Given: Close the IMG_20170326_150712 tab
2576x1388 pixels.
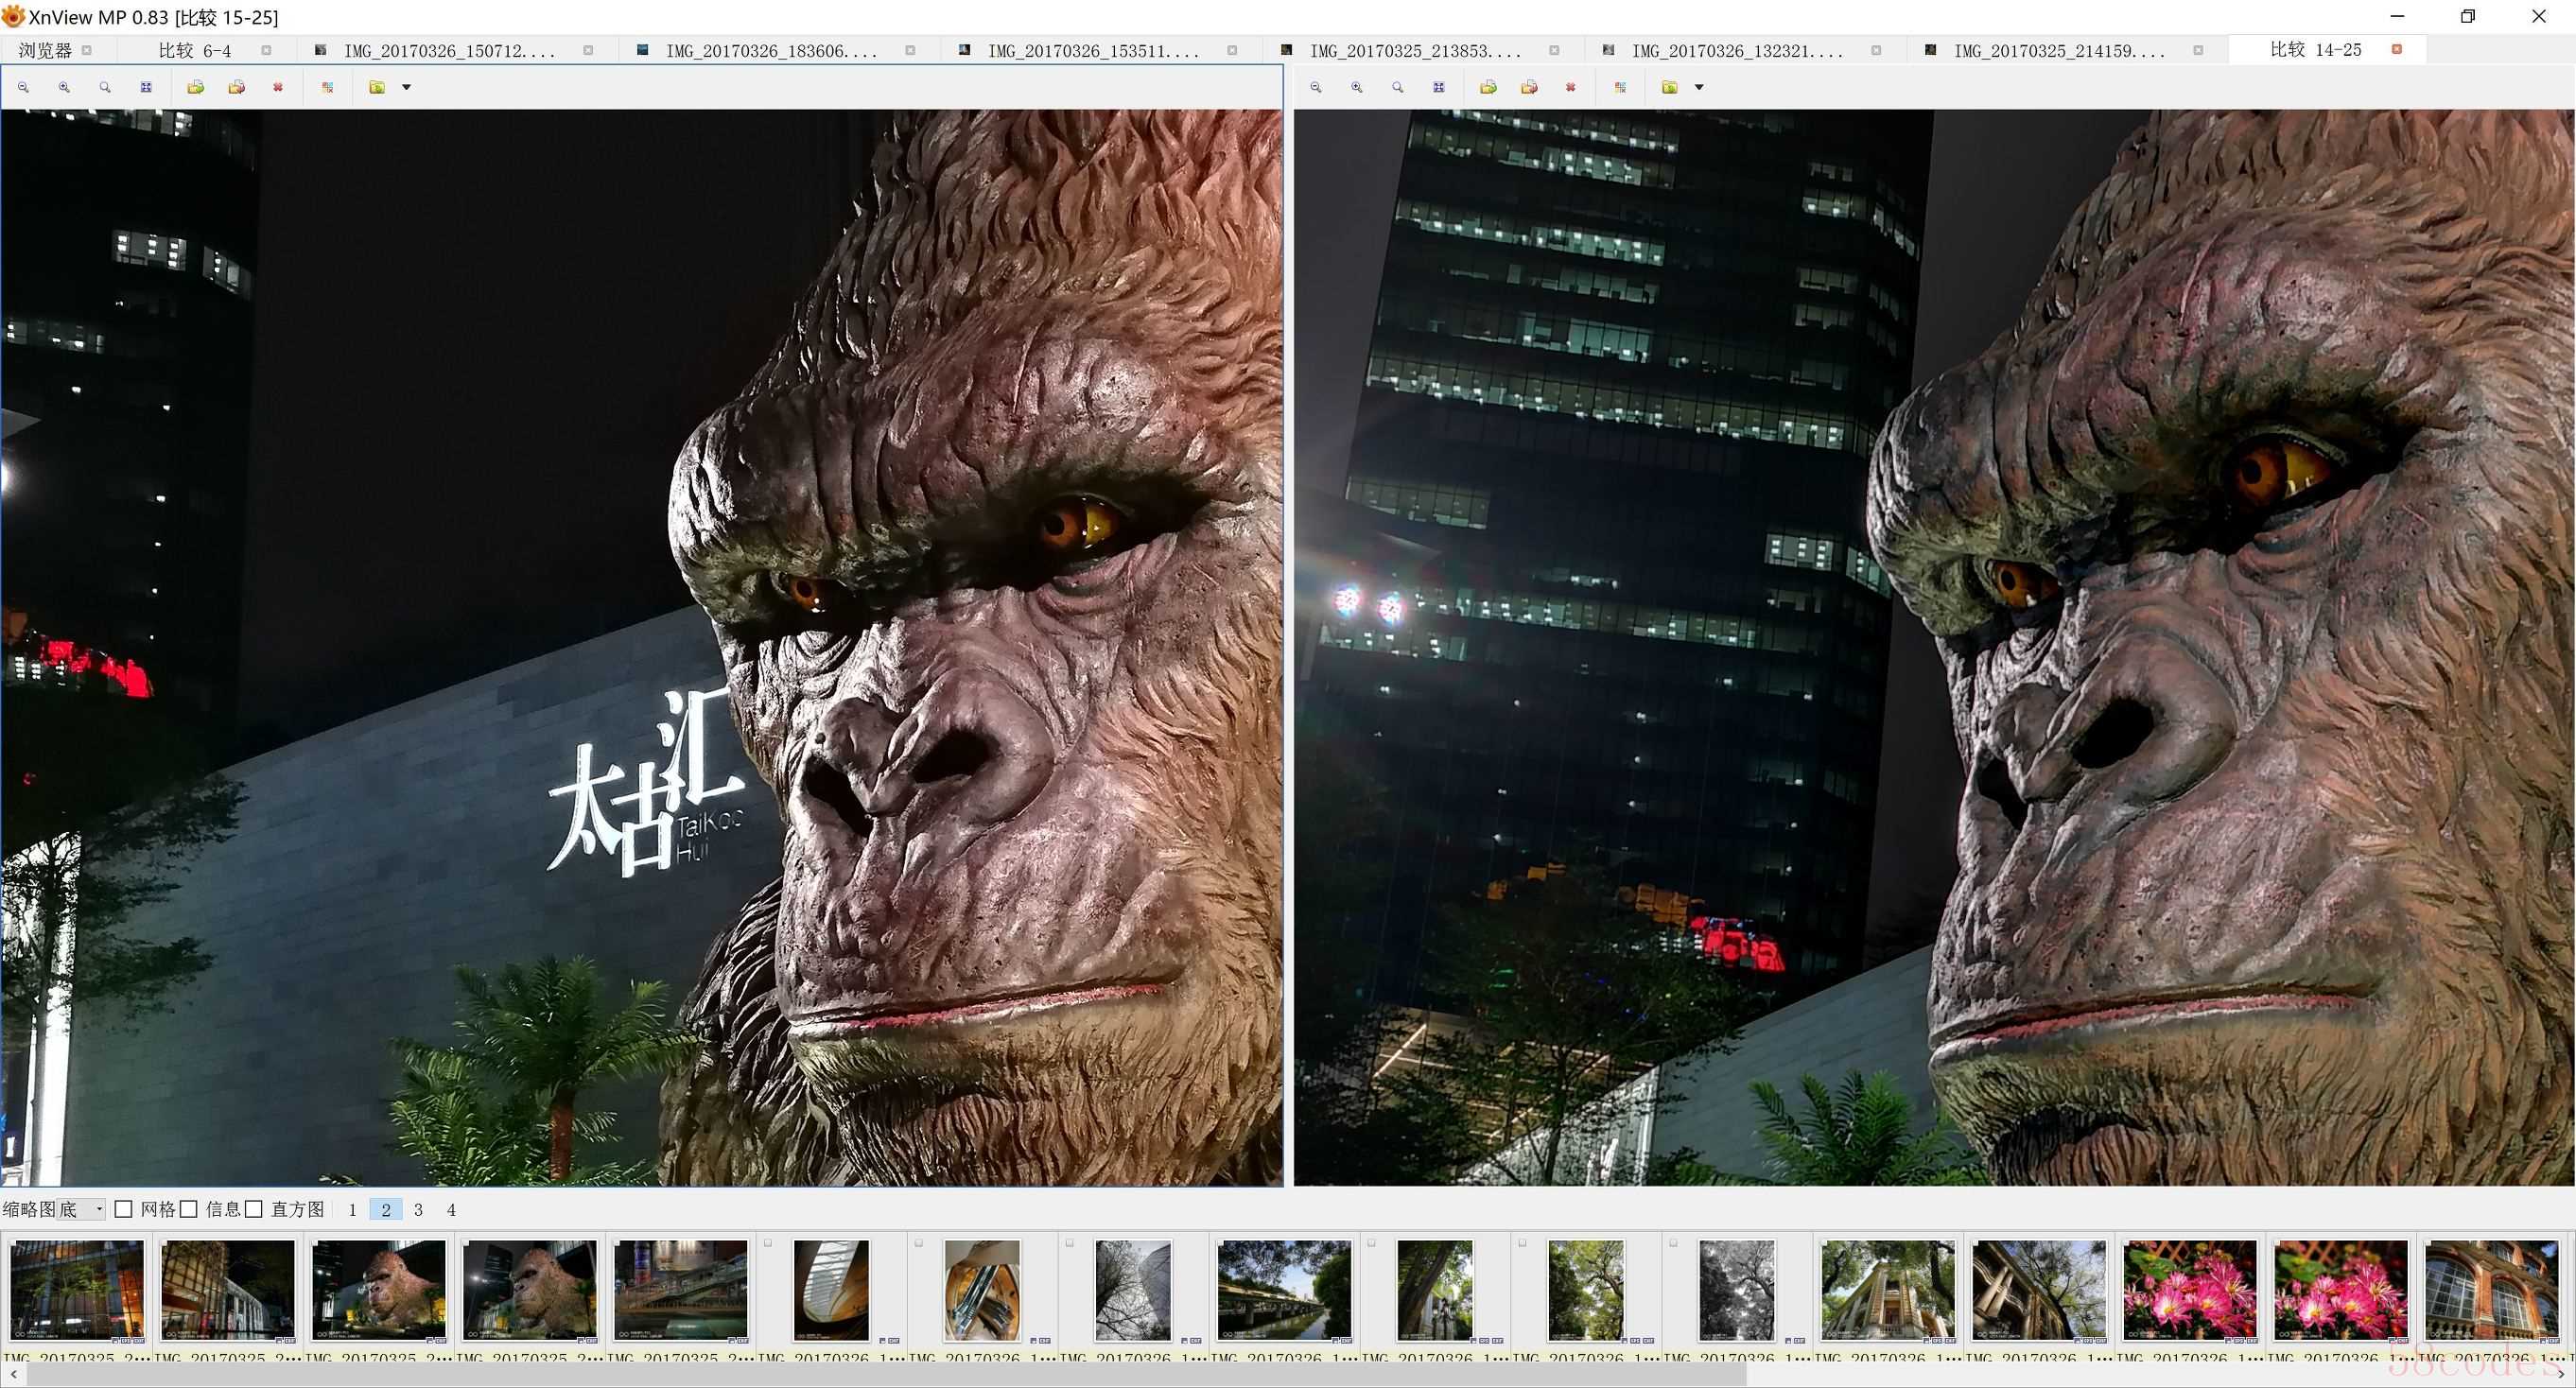Looking at the screenshot, I should pos(588,50).
